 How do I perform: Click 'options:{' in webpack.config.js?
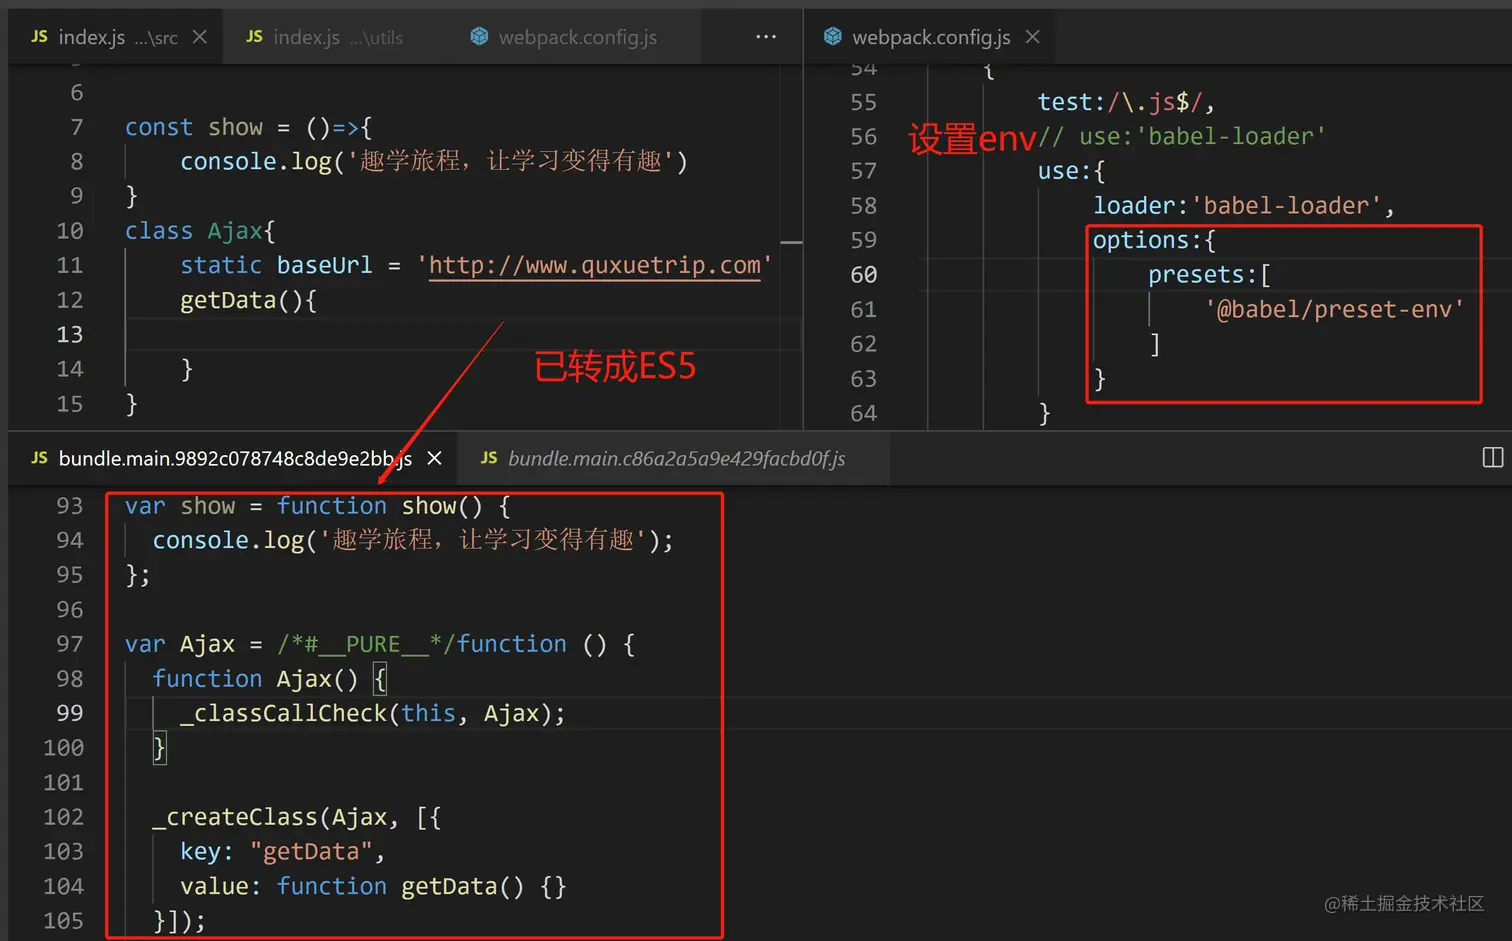point(1154,240)
